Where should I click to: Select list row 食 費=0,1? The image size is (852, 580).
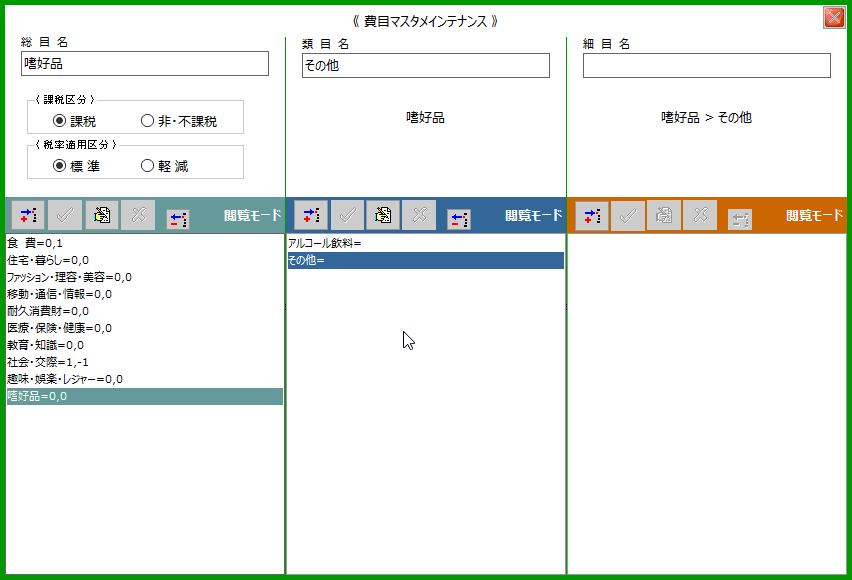pyautogui.click(x=145, y=243)
